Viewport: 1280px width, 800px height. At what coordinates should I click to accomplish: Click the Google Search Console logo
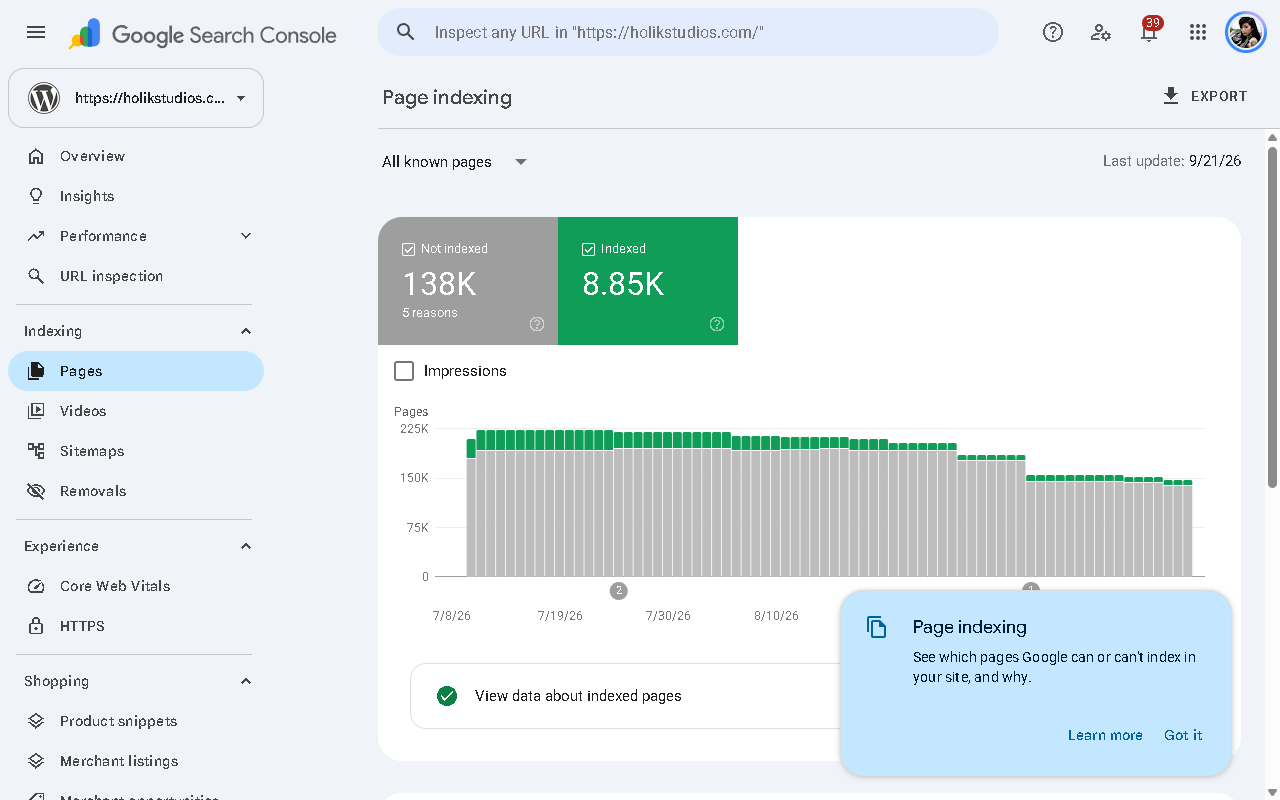point(203,34)
